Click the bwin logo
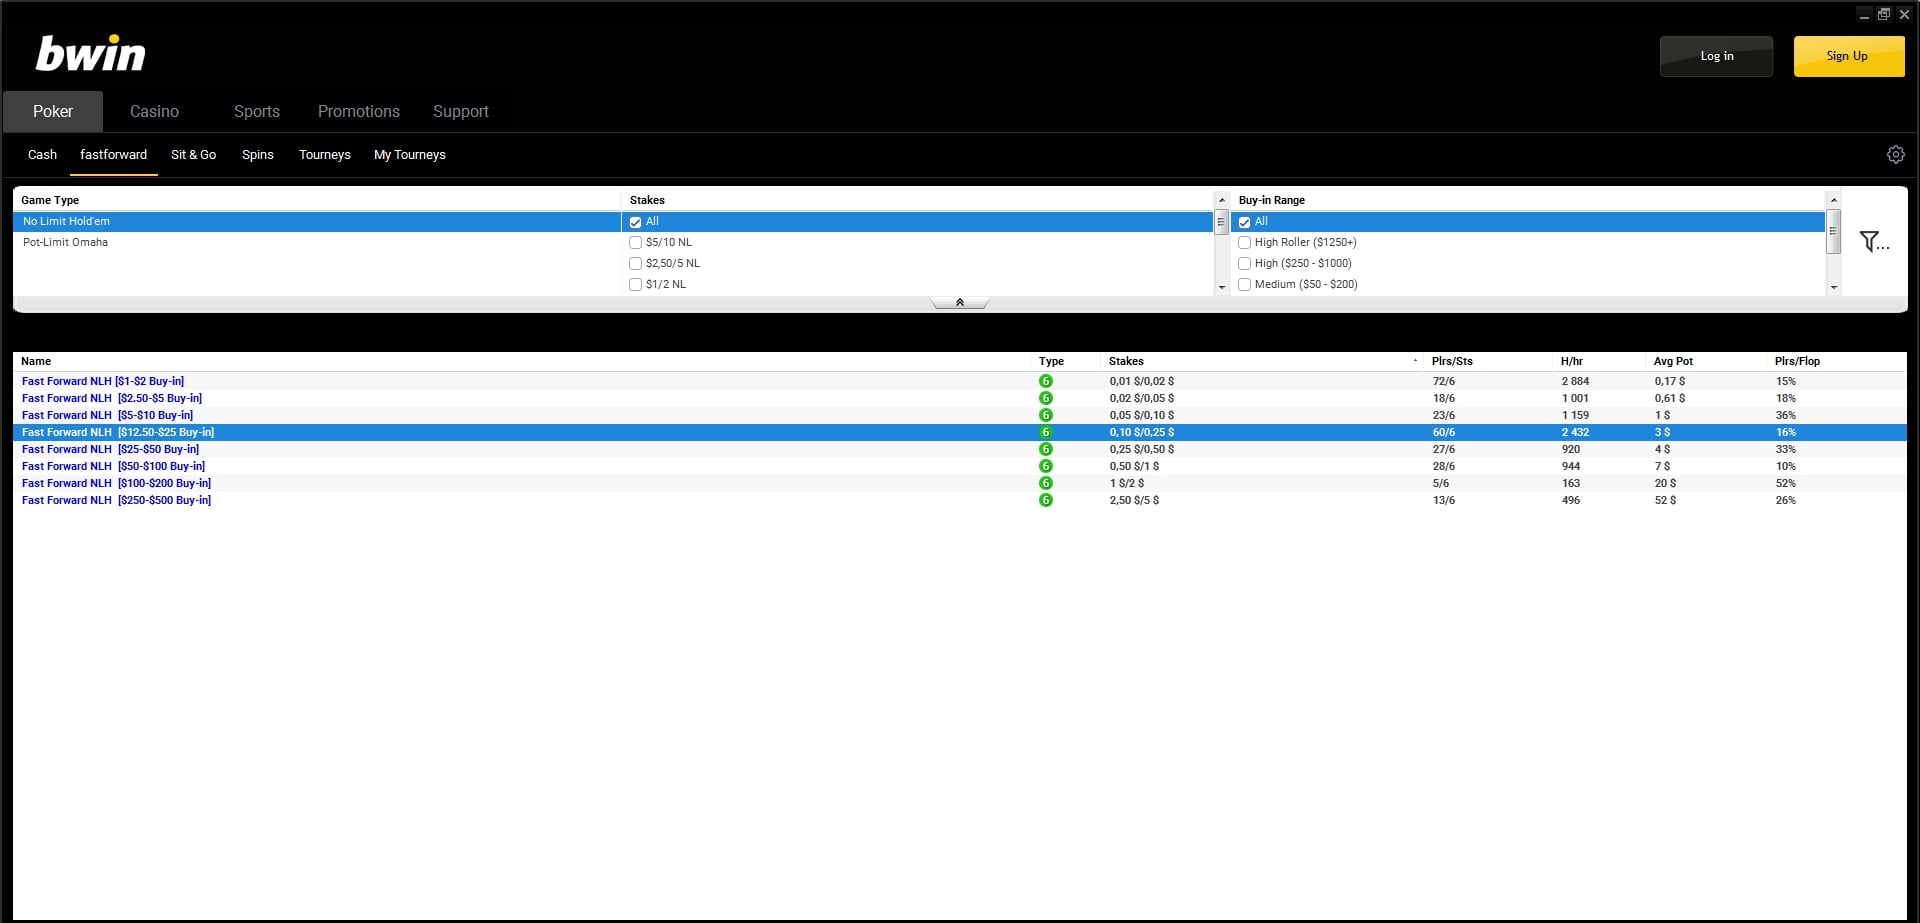This screenshot has width=1920, height=923. click(x=91, y=53)
